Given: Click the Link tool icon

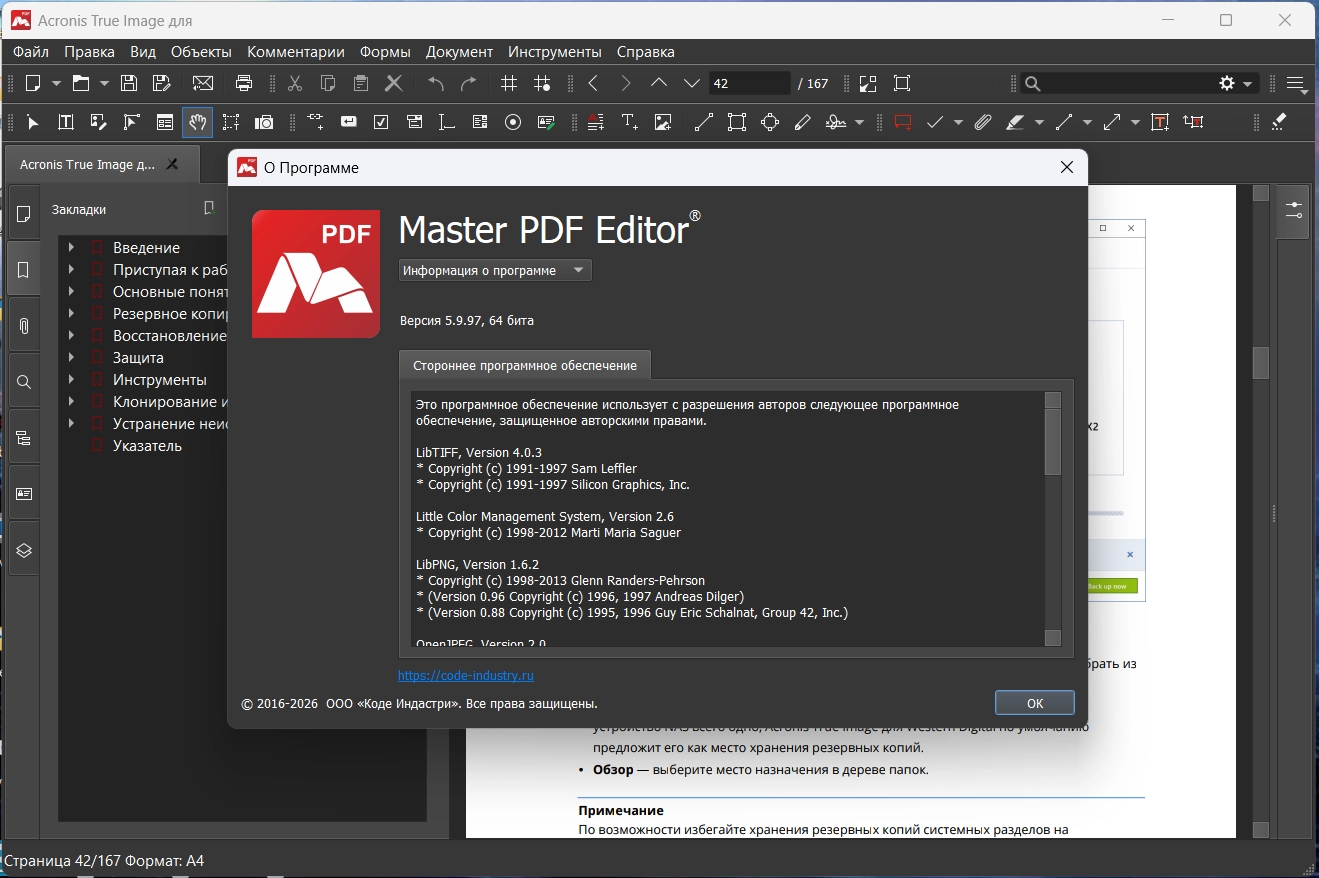Looking at the screenshot, I should pyautogui.click(x=316, y=122).
